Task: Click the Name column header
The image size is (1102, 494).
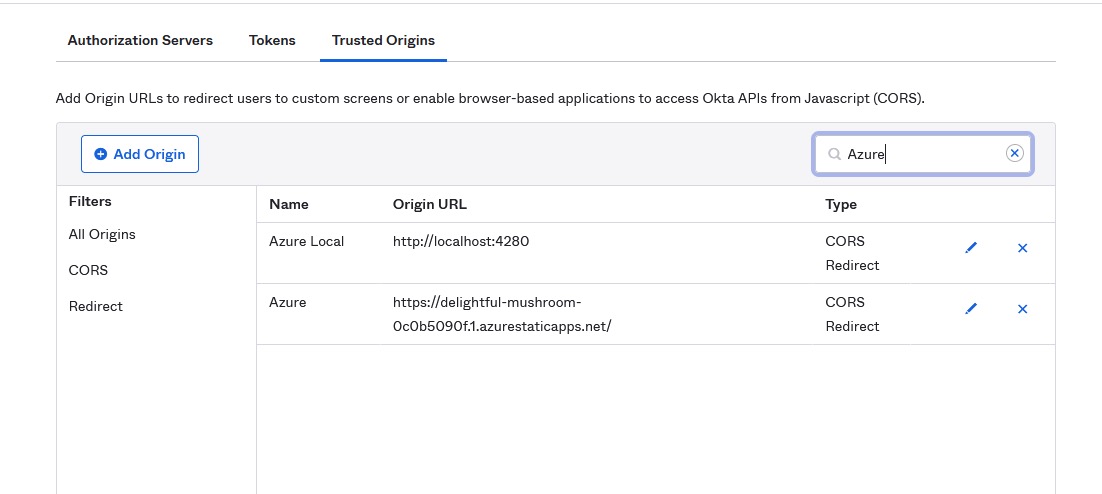Action: point(289,204)
